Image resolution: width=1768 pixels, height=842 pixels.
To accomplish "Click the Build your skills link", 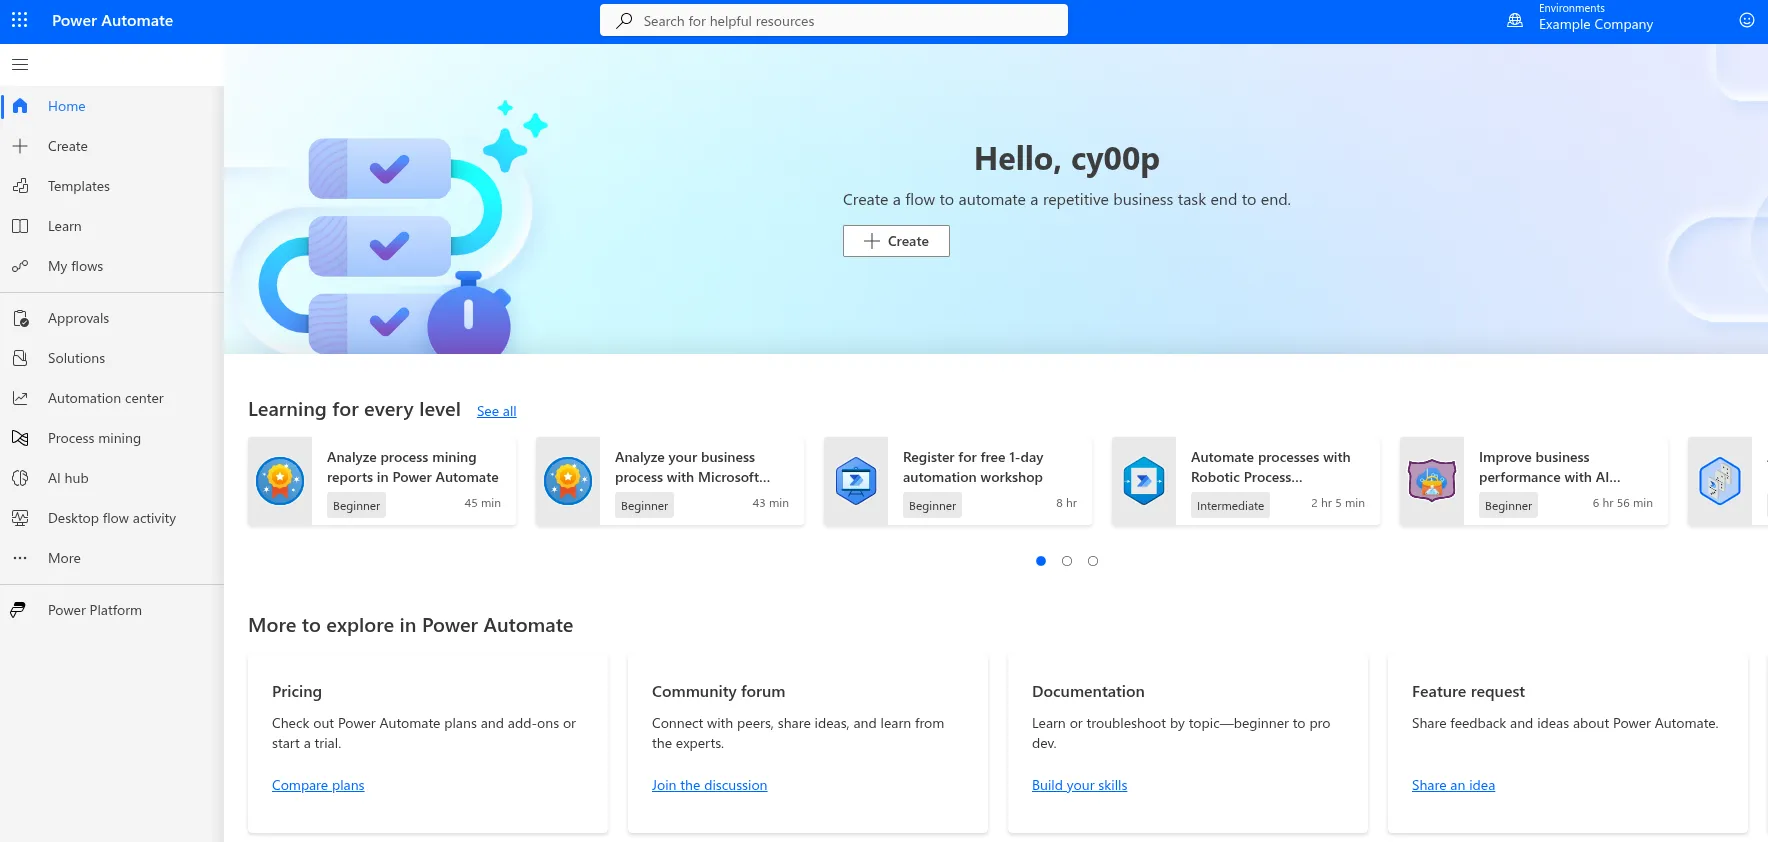I will point(1080,785).
